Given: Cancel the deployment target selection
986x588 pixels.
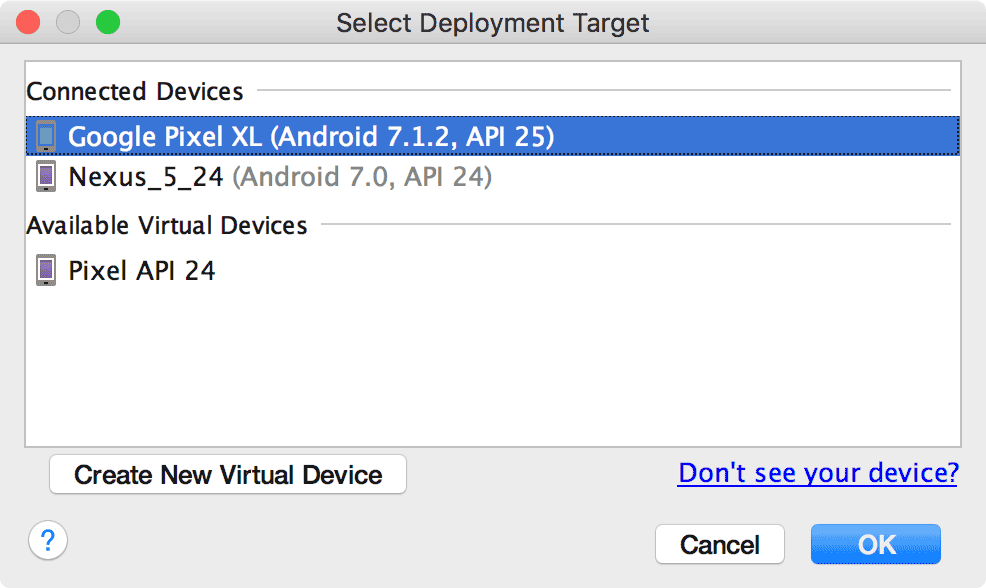Looking at the screenshot, I should pyautogui.click(x=720, y=544).
